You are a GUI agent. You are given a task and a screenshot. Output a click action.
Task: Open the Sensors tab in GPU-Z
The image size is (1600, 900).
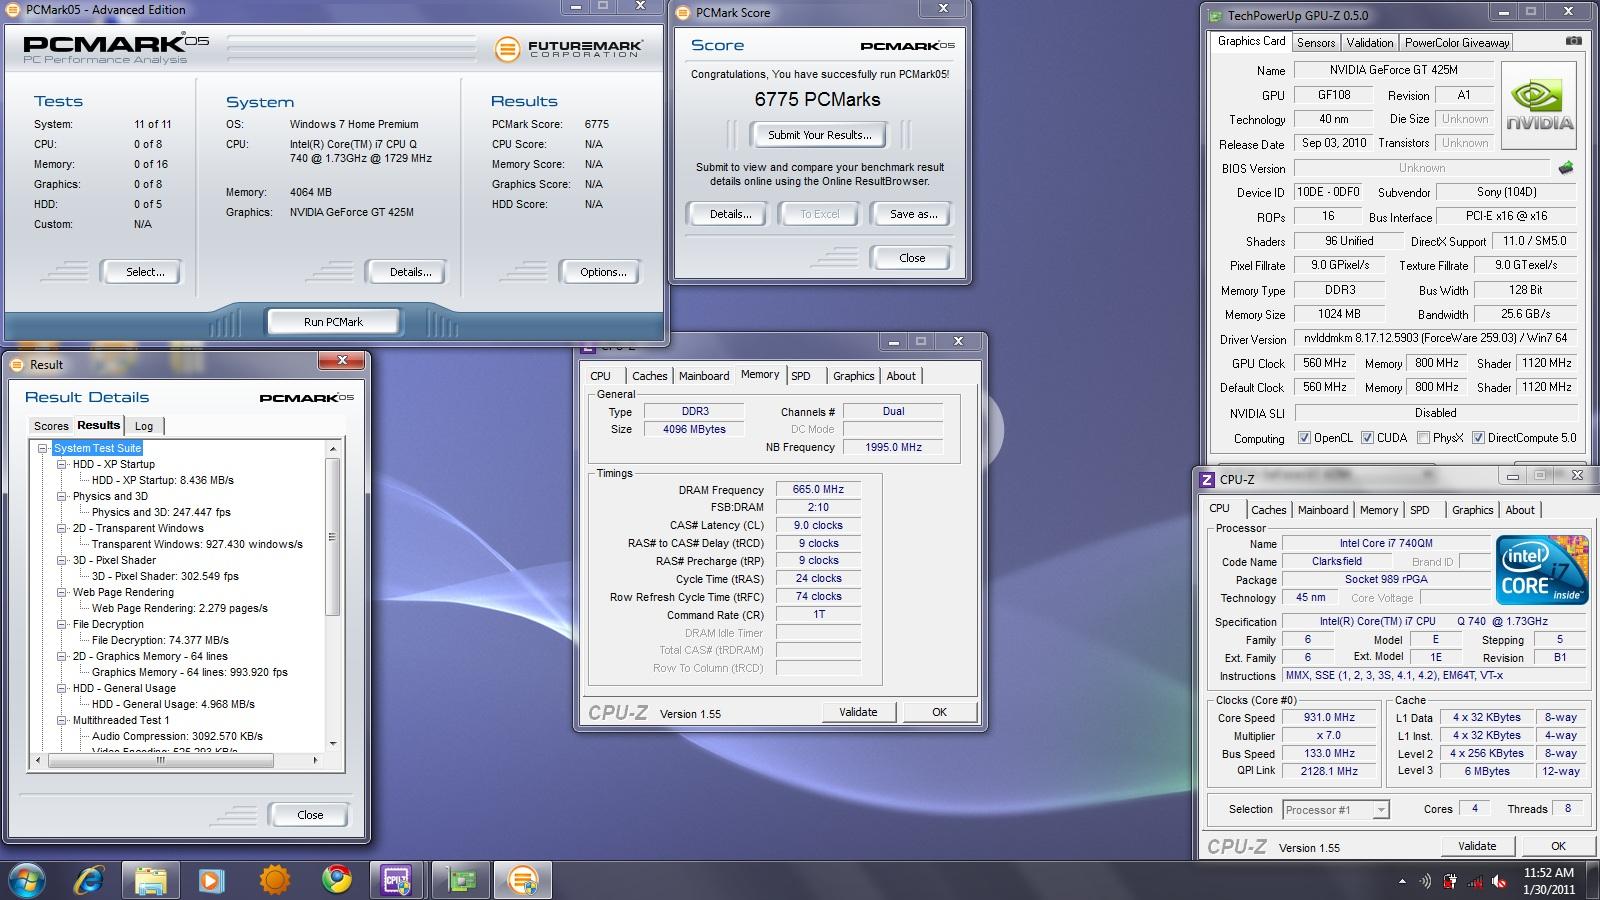1316,42
